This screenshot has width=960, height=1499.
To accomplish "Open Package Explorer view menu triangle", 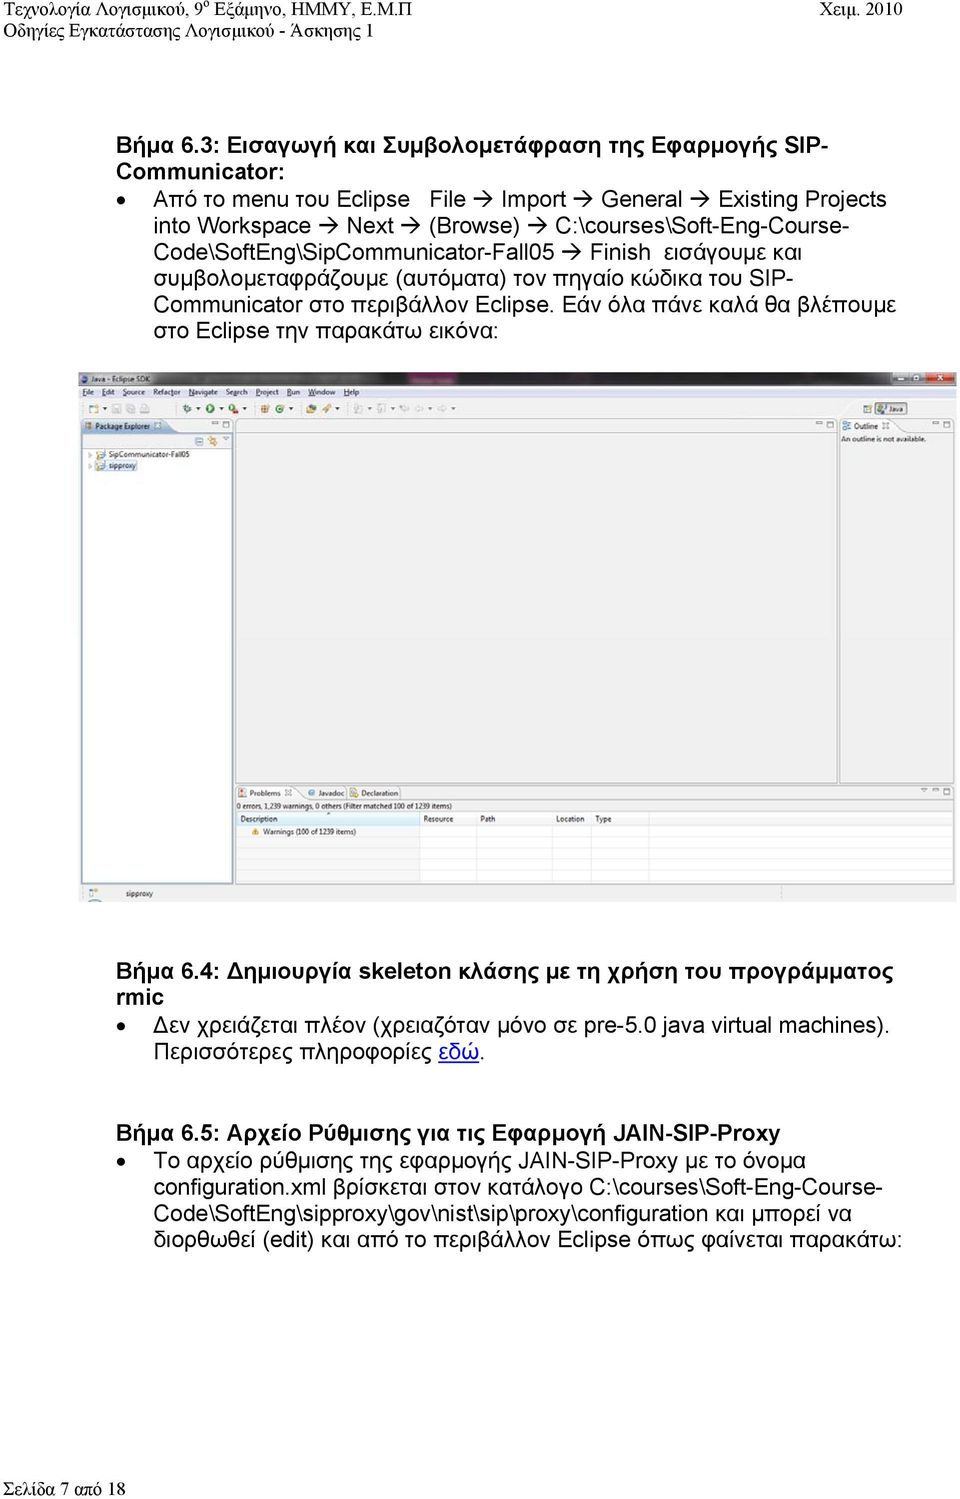I will coord(226,439).
